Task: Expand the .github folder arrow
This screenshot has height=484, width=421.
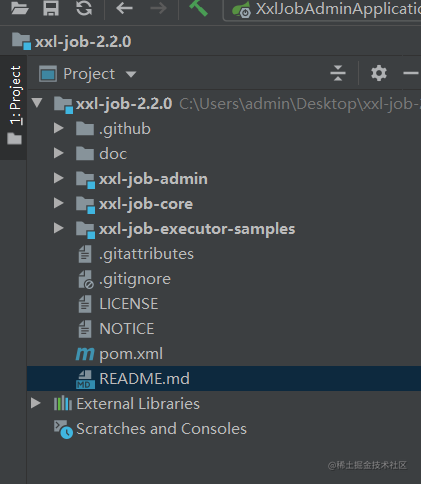Action: [59, 128]
